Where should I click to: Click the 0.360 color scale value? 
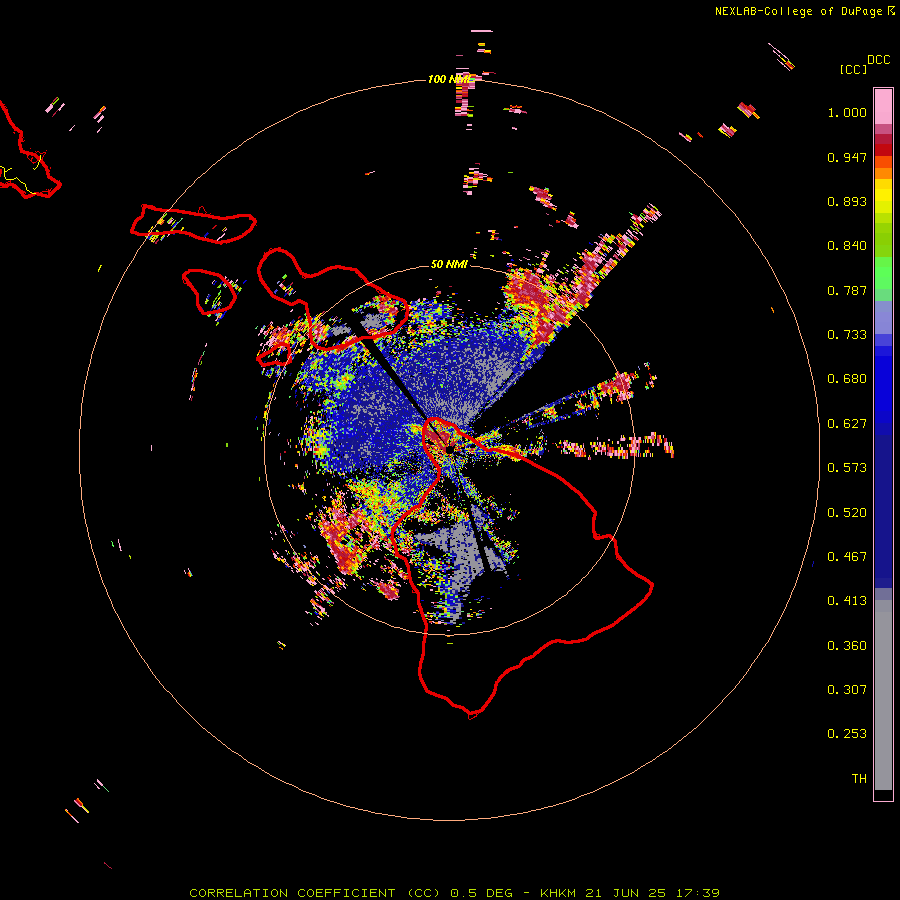(x=847, y=646)
